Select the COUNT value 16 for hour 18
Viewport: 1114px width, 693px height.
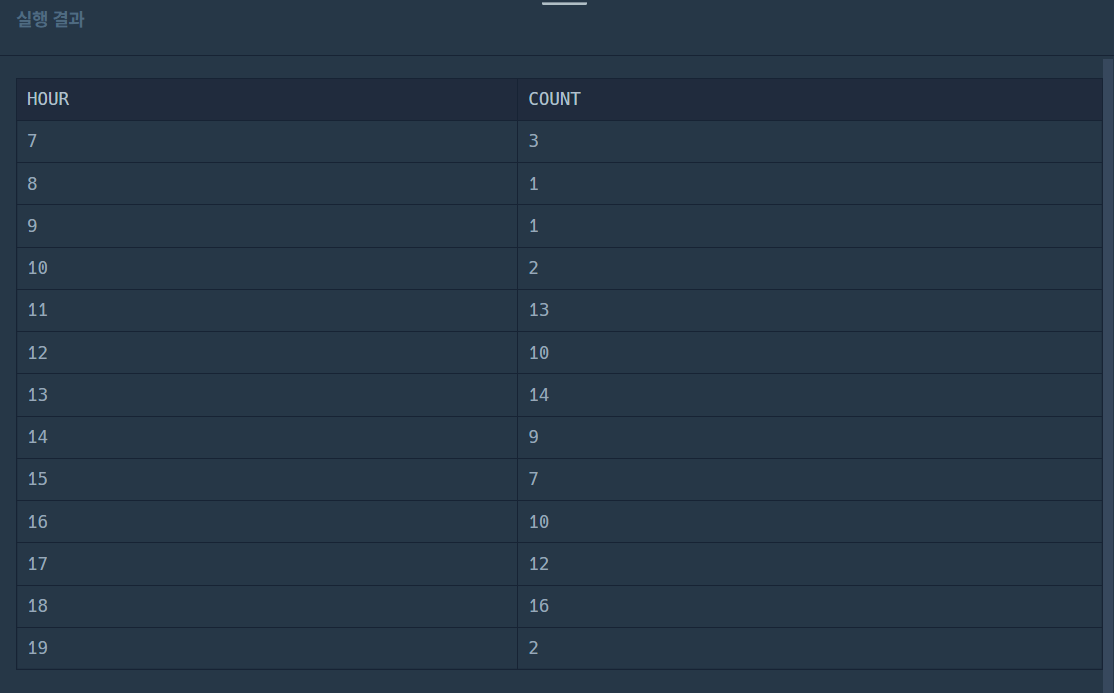[810, 606]
